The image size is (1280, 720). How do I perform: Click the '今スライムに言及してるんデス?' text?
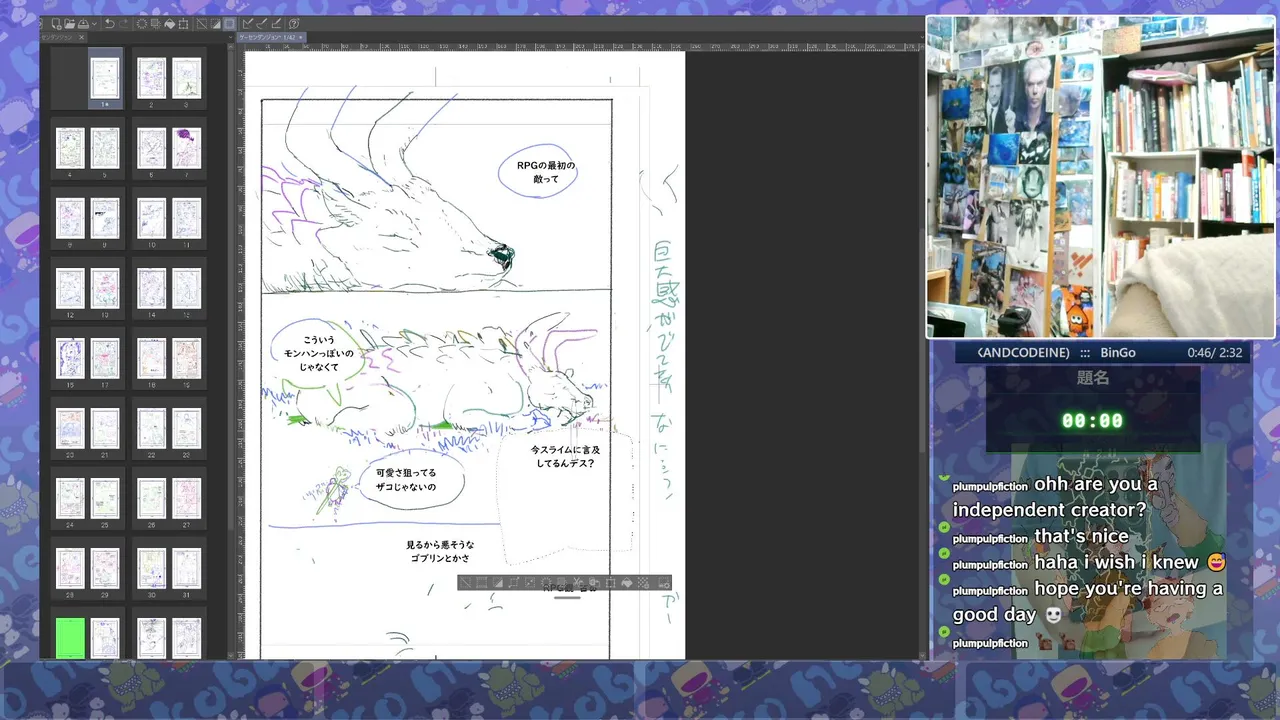tap(566, 456)
